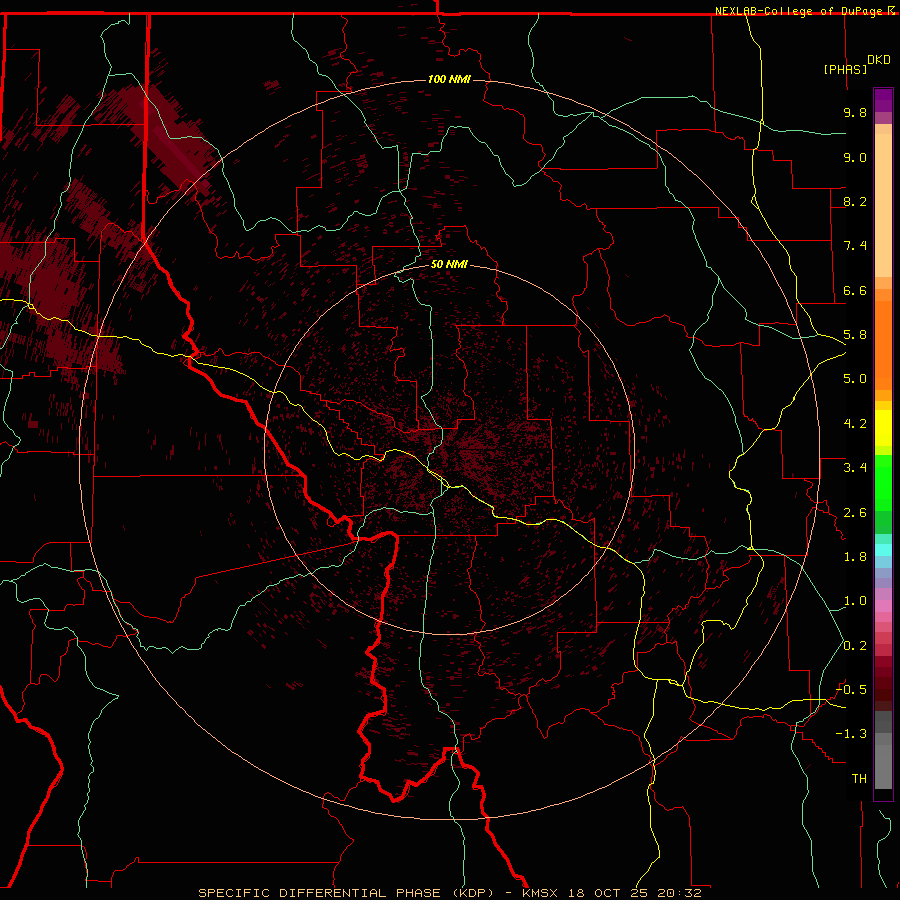
Task: Select the 50 NMI range ring label
Action: [x=449, y=265]
